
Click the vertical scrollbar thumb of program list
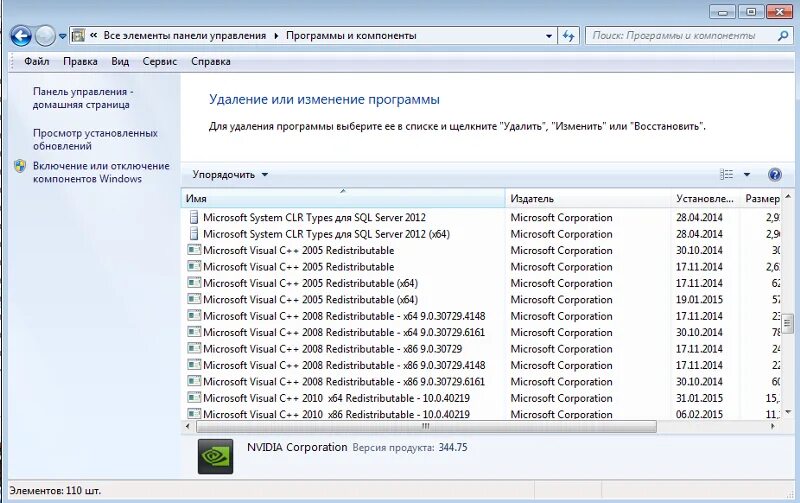point(787,322)
